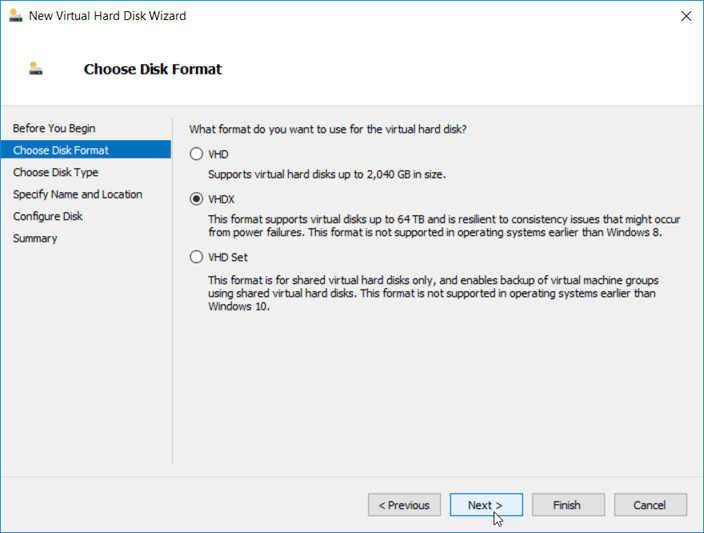Click the VHDX option label text

pyautogui.click(x=221, y=199)
